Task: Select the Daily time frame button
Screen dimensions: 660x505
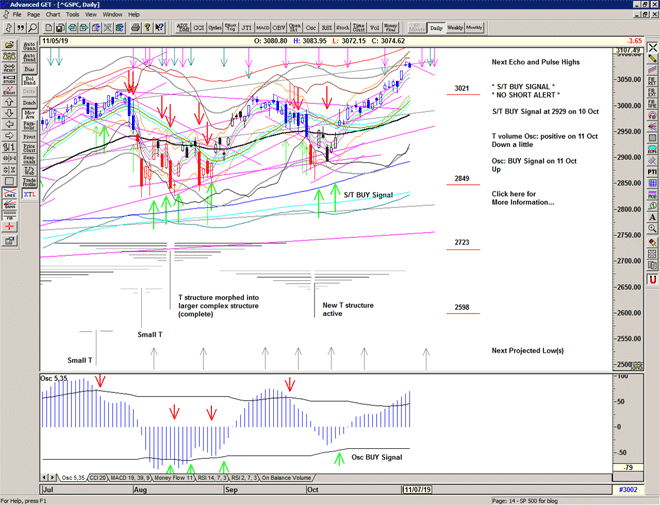Action: 435,28
